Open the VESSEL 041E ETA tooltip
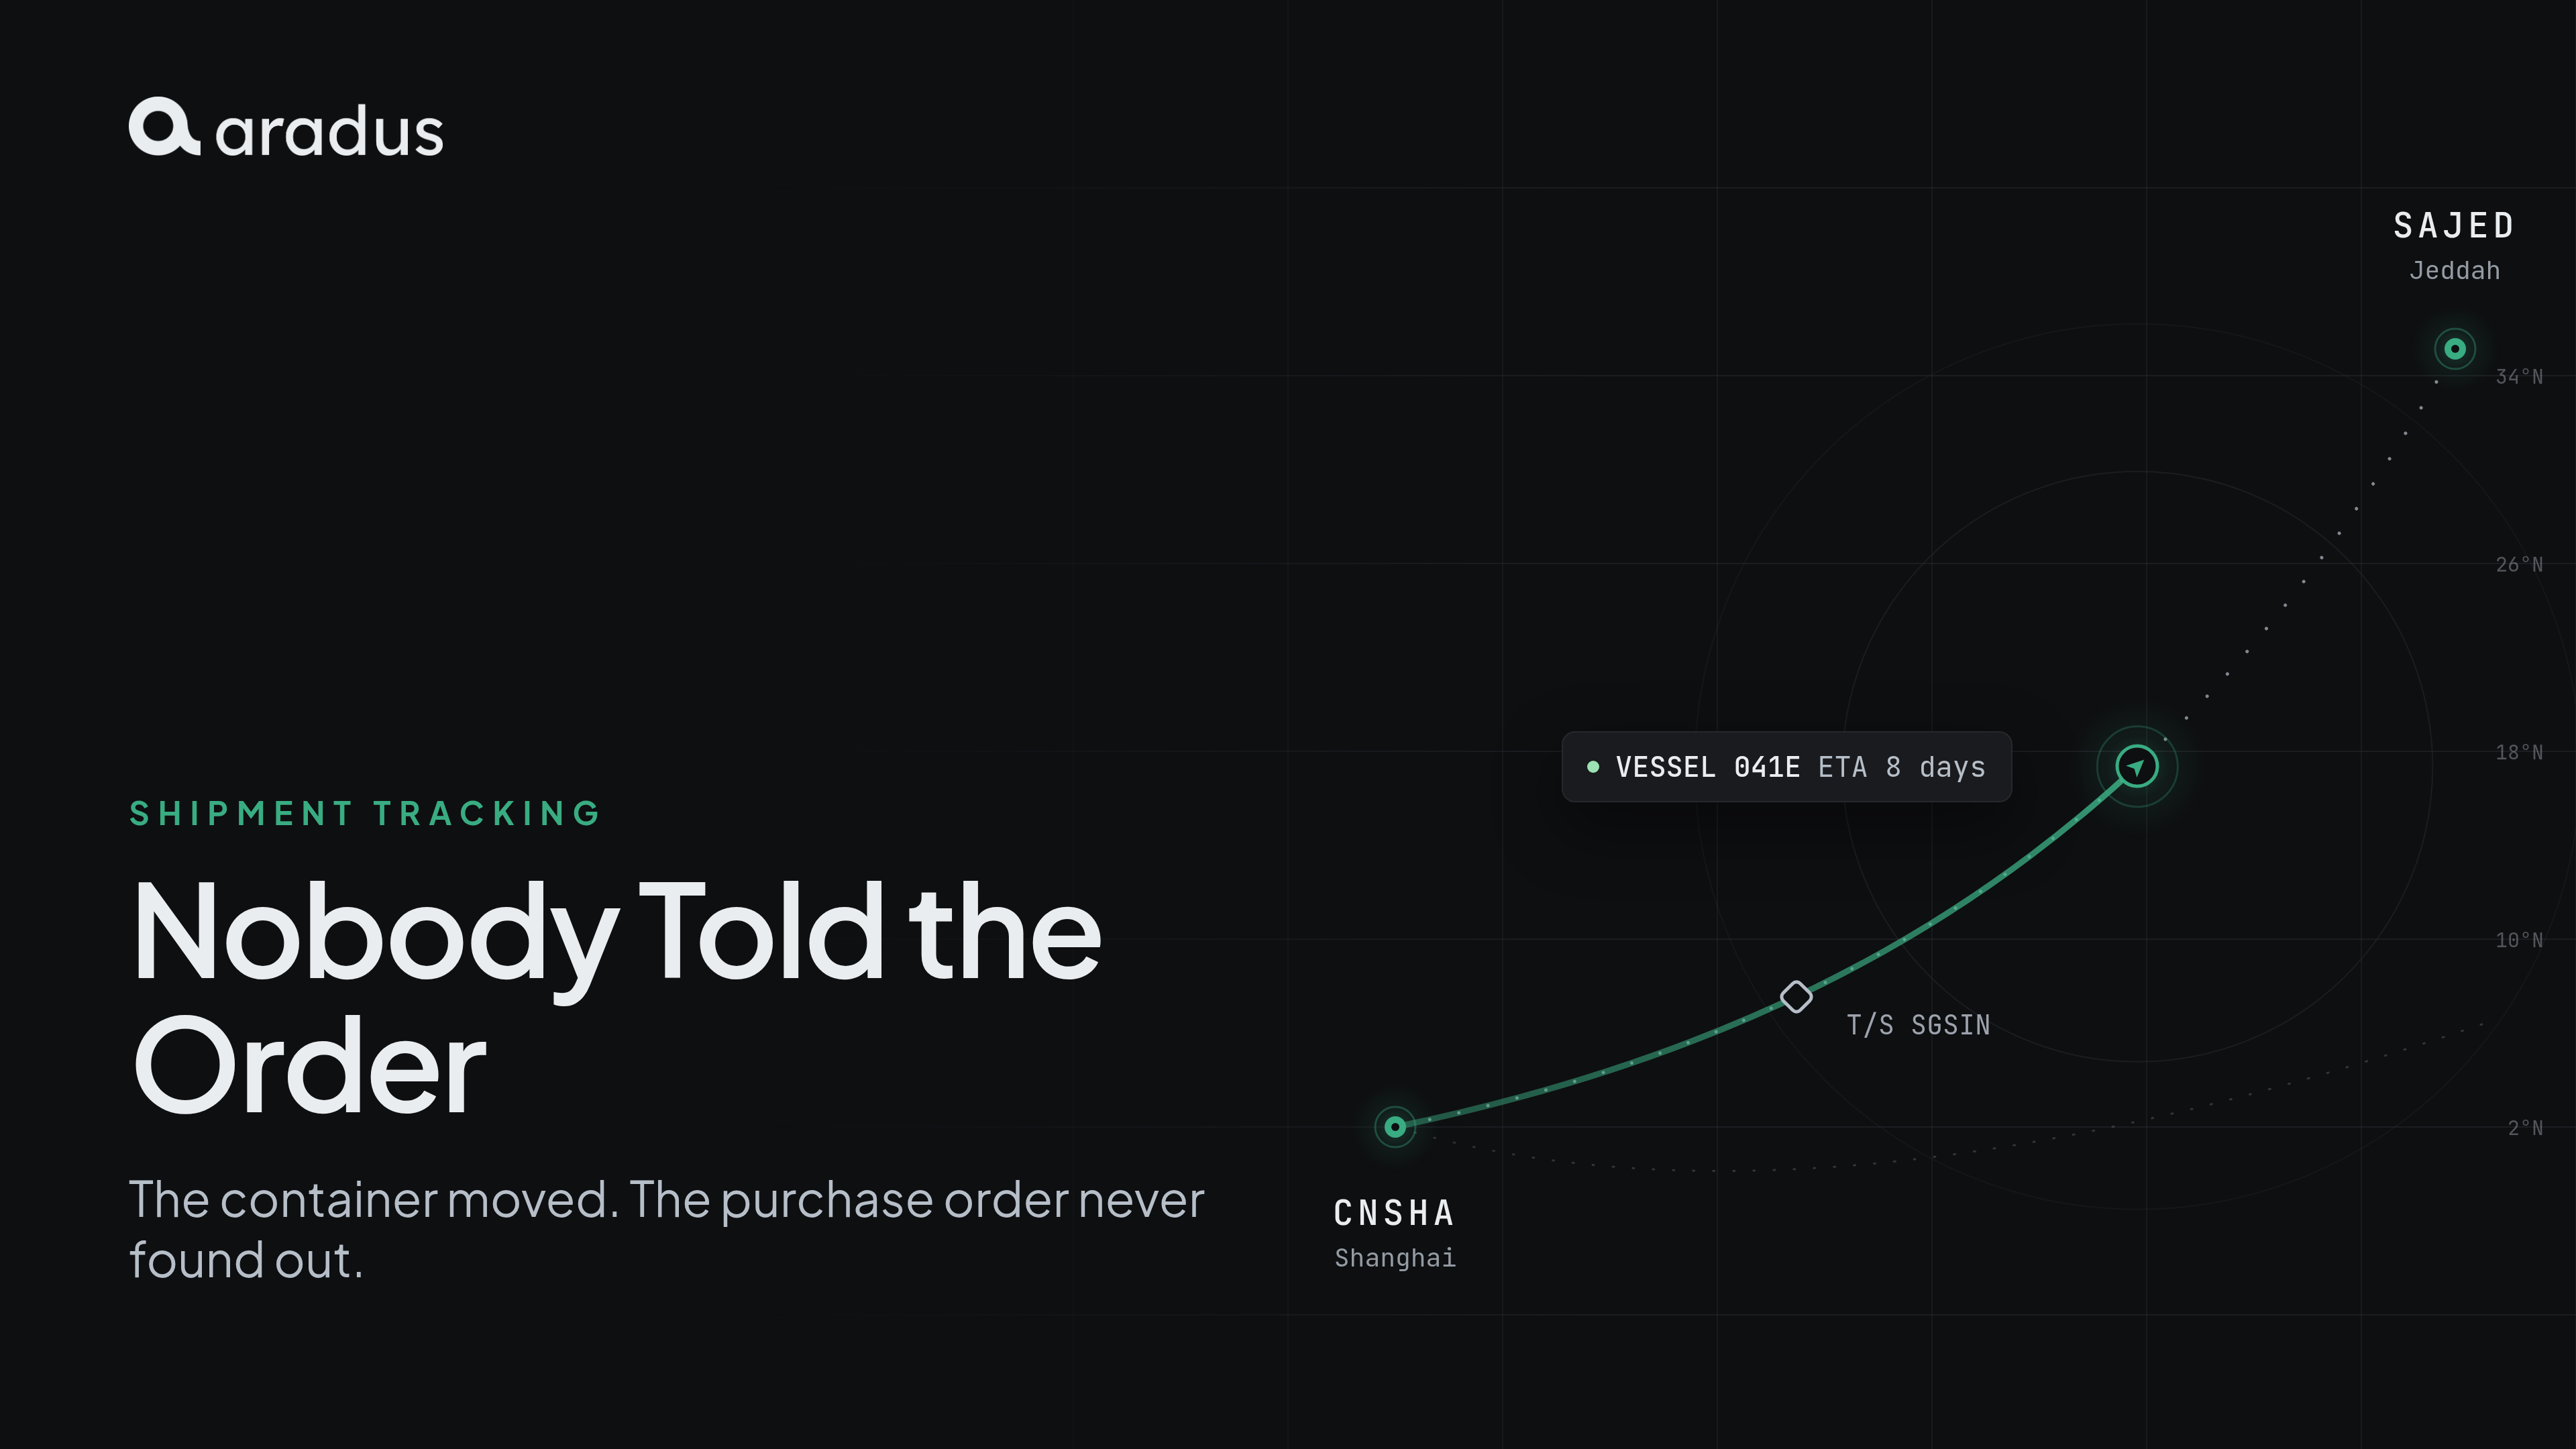The height and width of the screenshot is (1449, 2576). coord(1786,767)
